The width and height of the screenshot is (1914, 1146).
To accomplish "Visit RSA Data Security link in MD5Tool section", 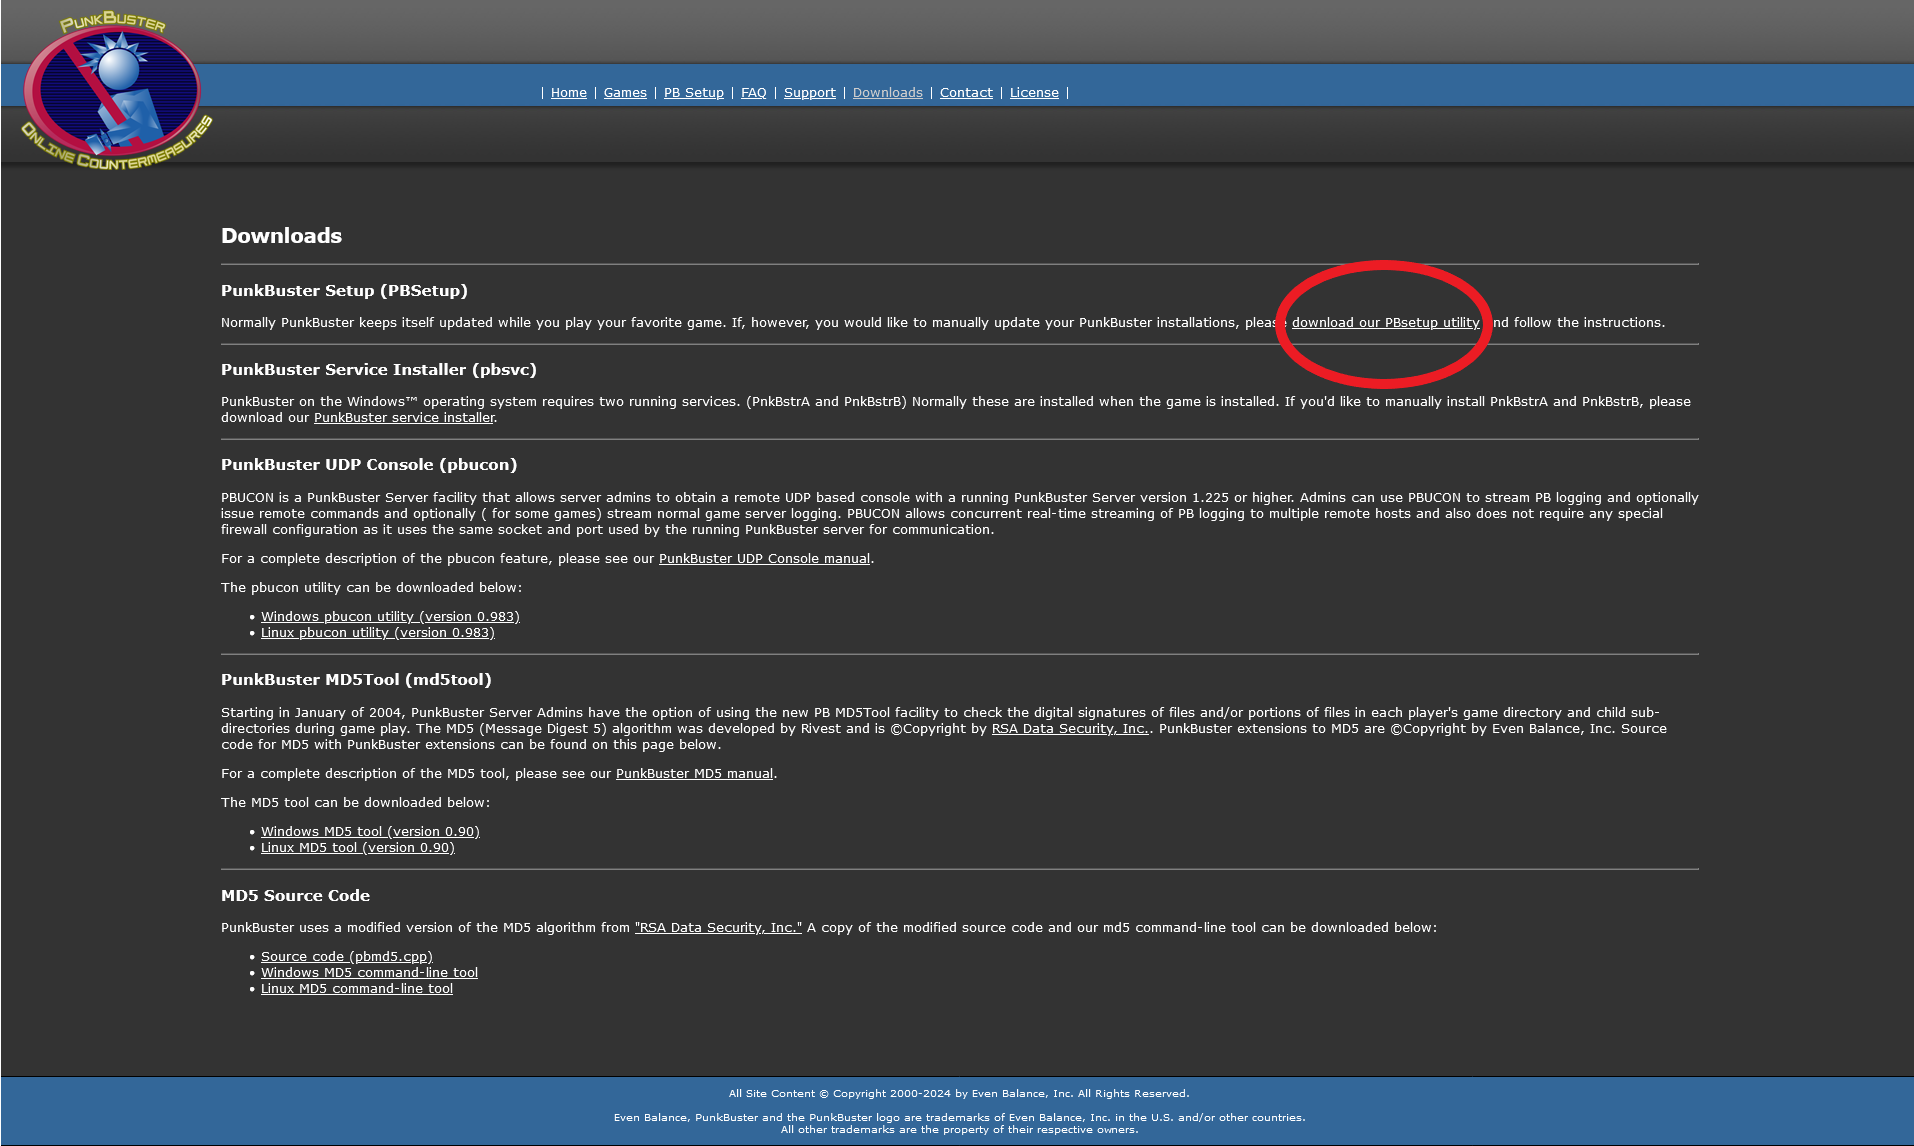I will coord(1070,729).
